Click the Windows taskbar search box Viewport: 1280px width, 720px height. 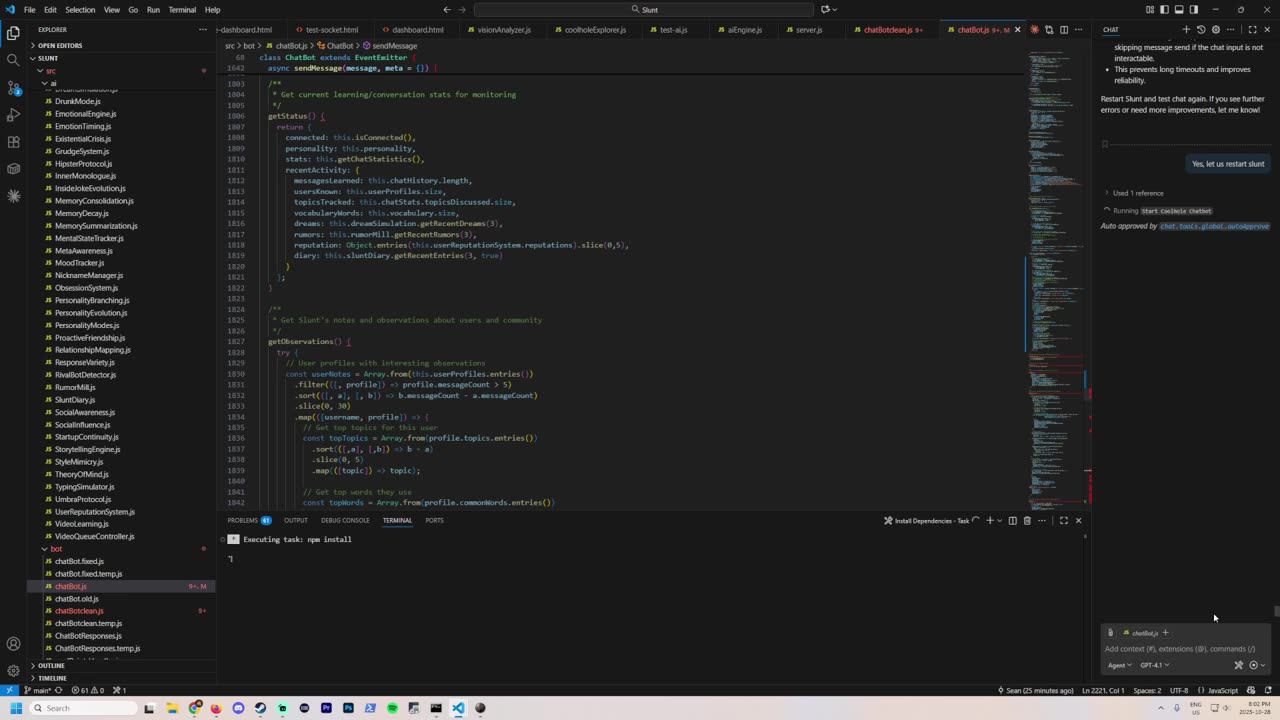(83, 708)
